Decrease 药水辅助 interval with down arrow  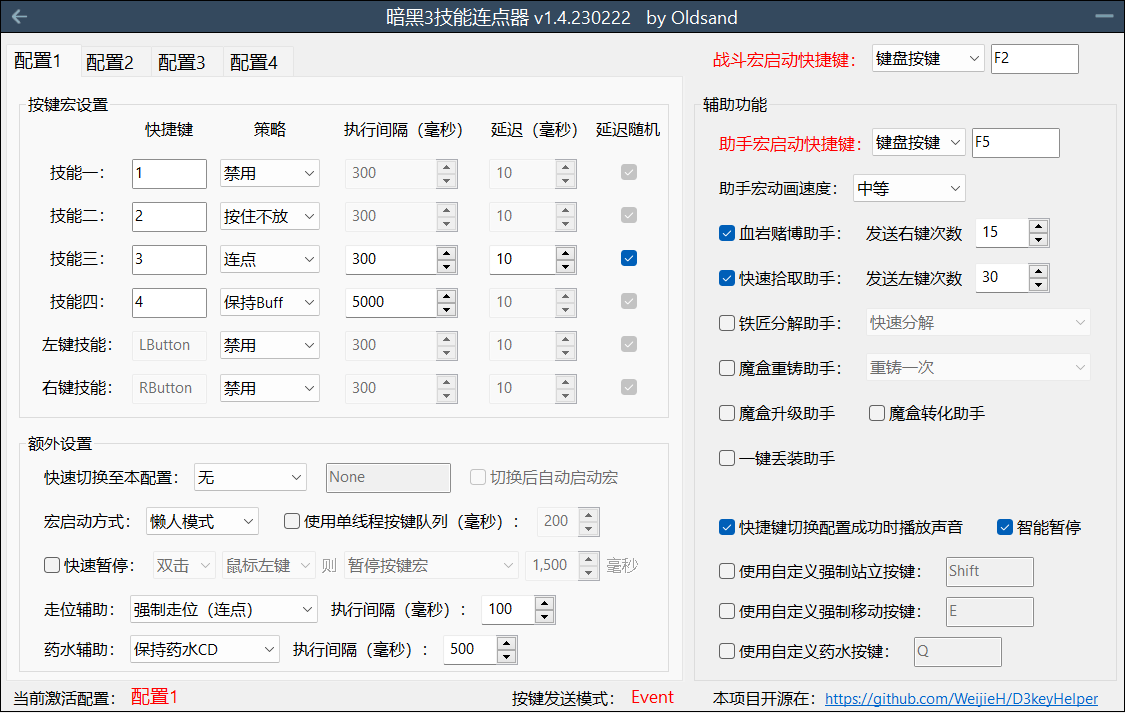click(x=507, y=656)
